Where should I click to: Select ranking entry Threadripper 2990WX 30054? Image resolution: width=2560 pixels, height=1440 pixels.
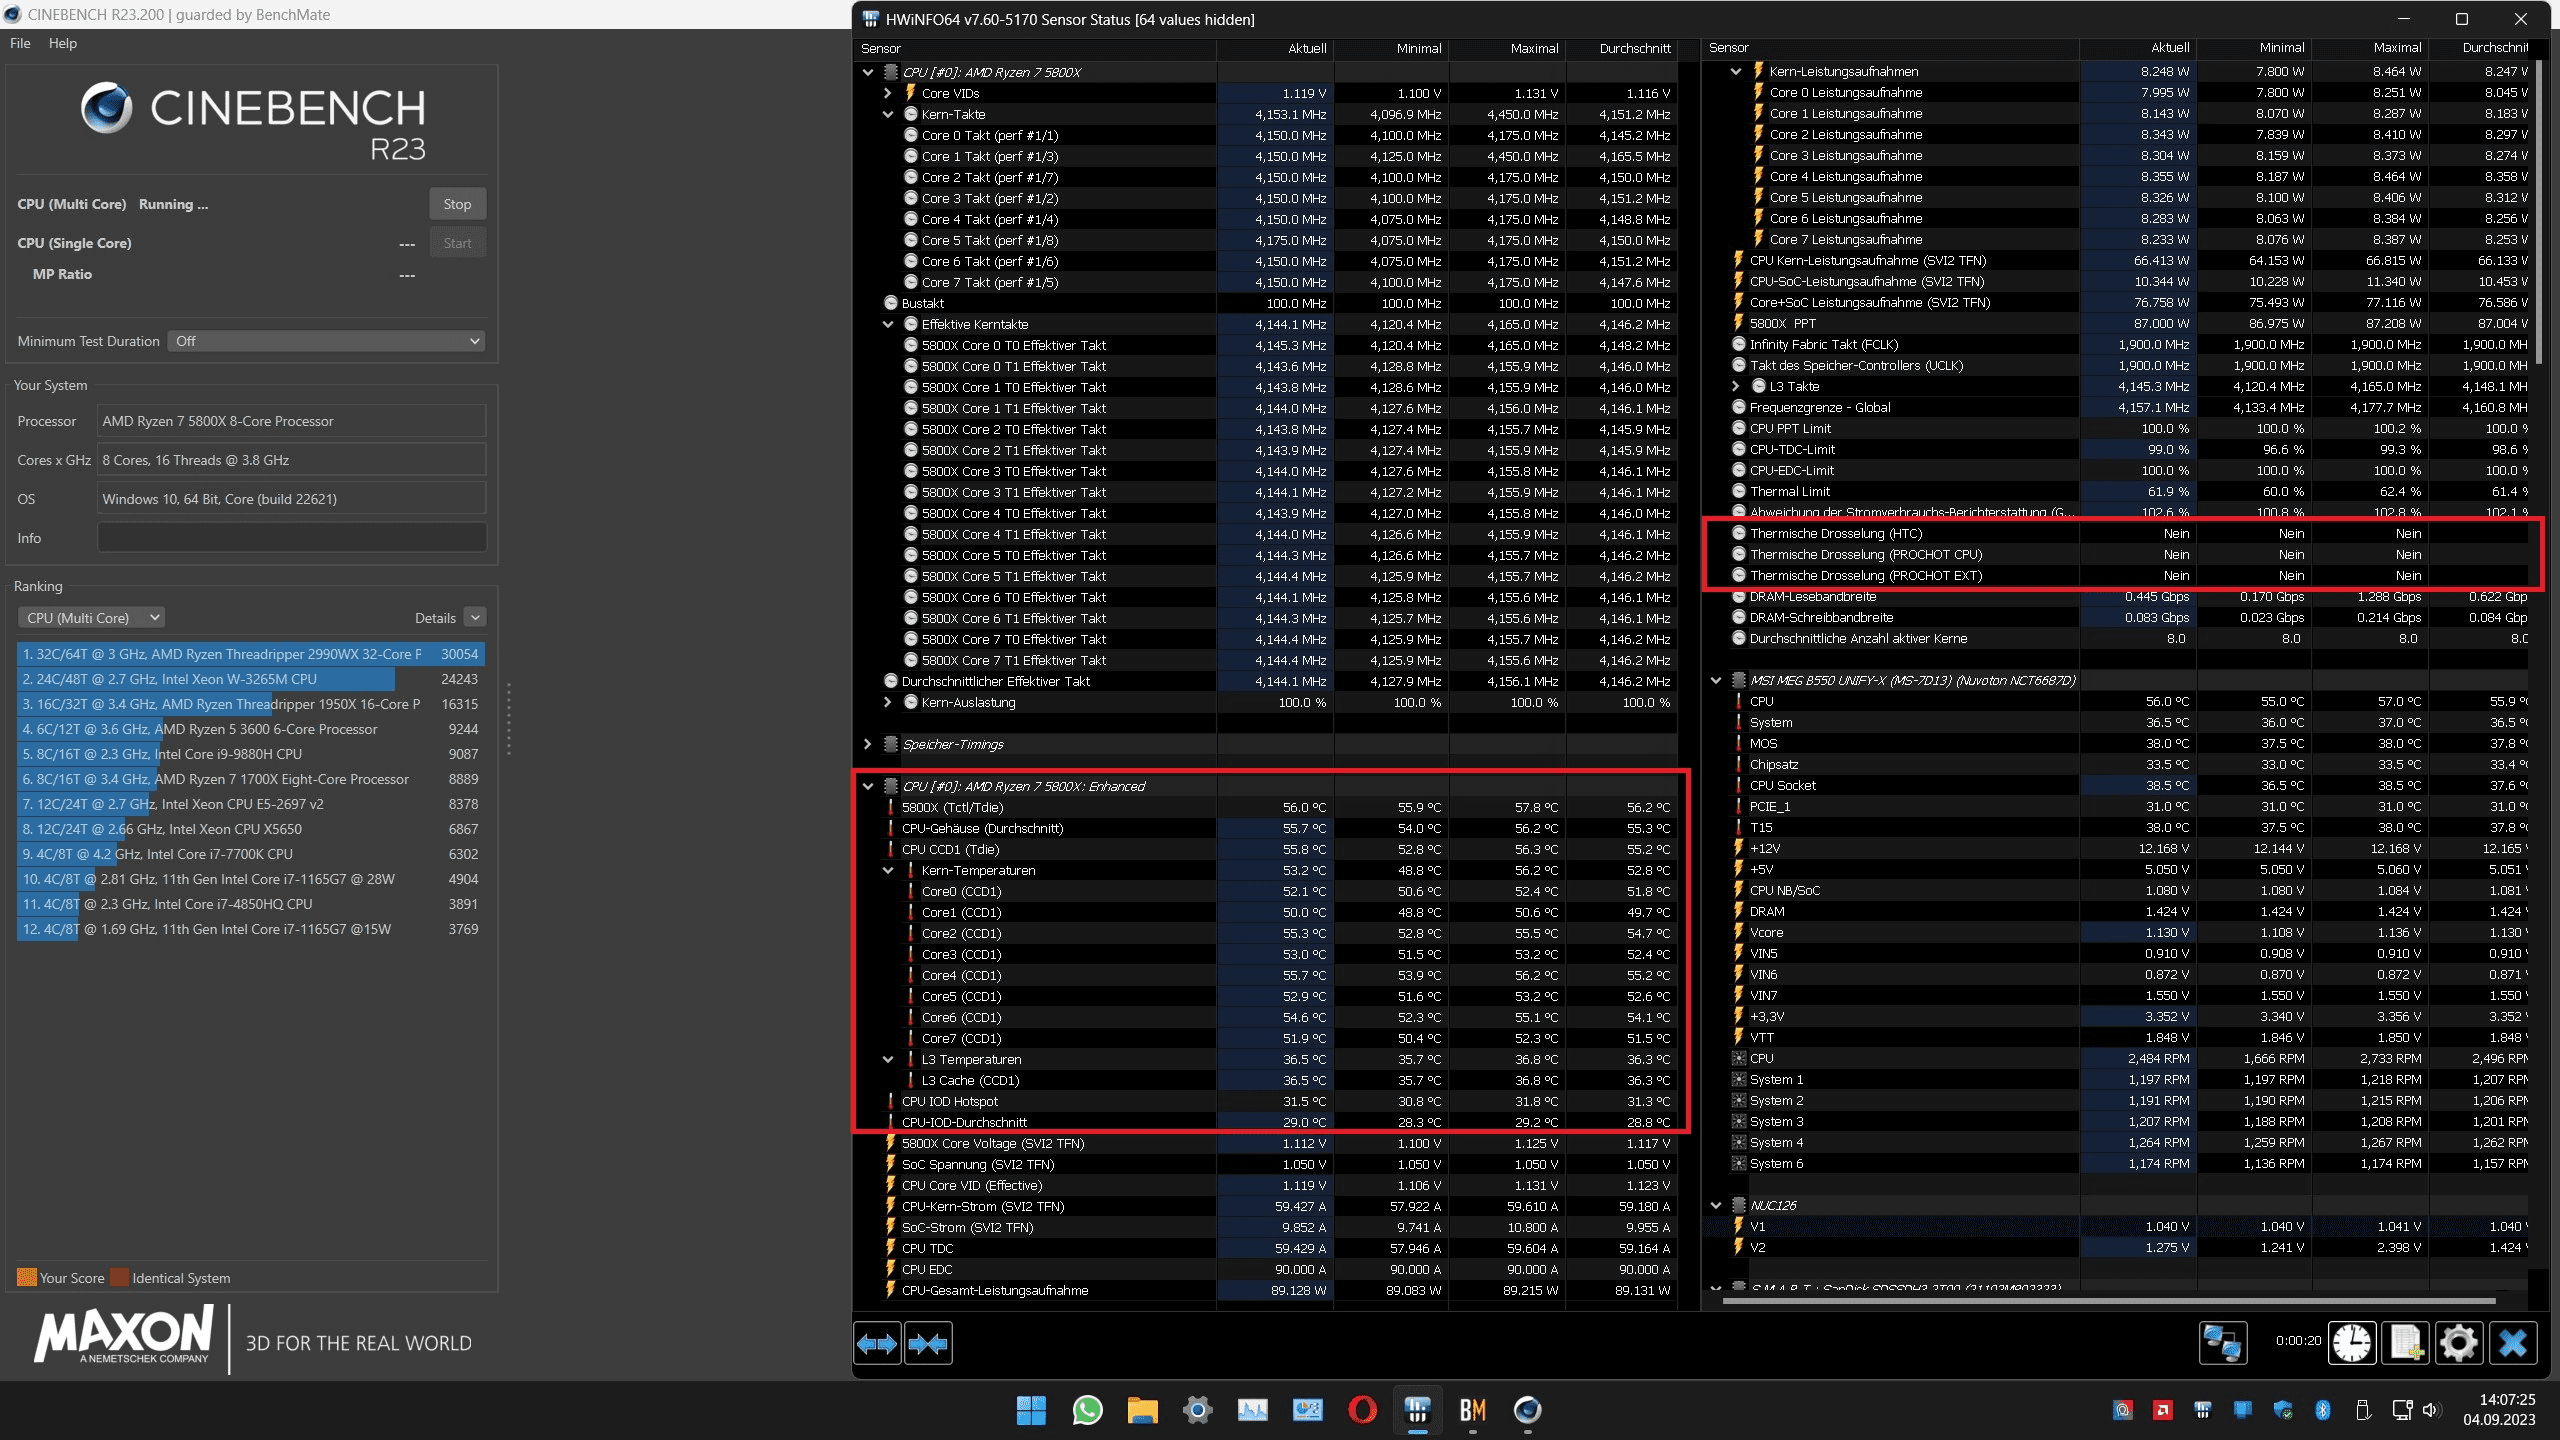(x=251, y=654)
